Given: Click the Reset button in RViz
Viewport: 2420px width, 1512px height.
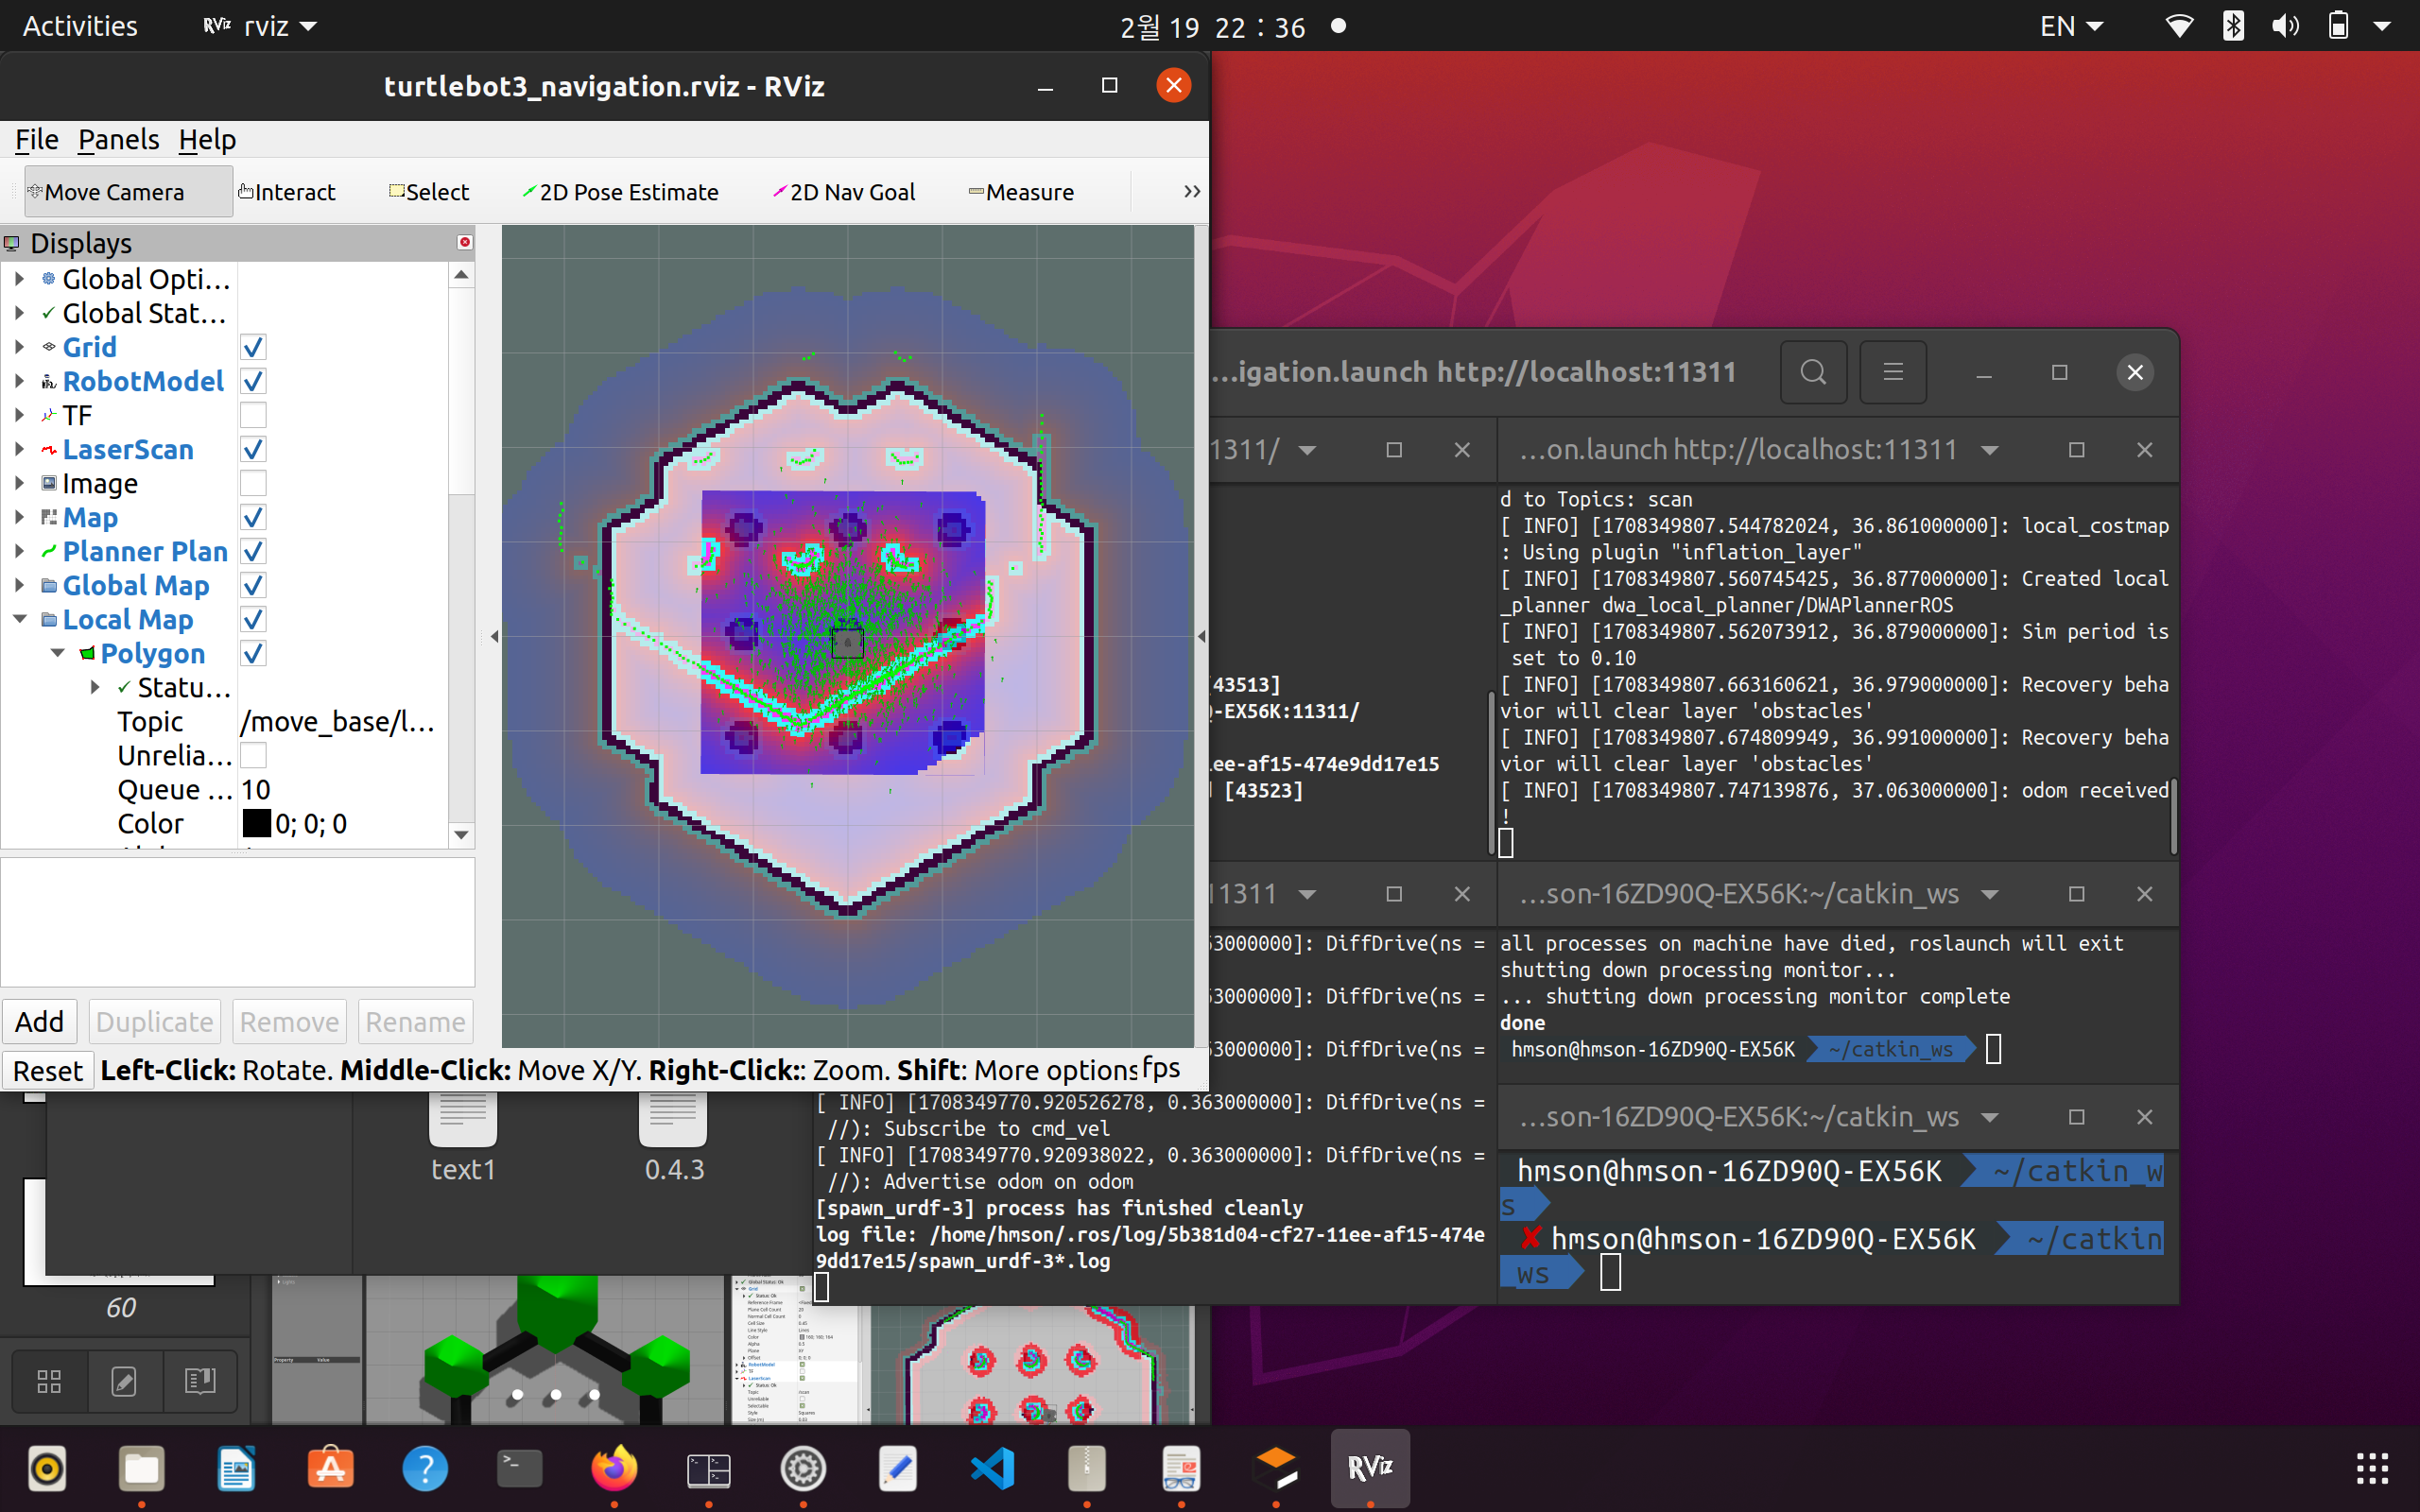Looking at the screenshot, I should click(x=48, y=1071).
